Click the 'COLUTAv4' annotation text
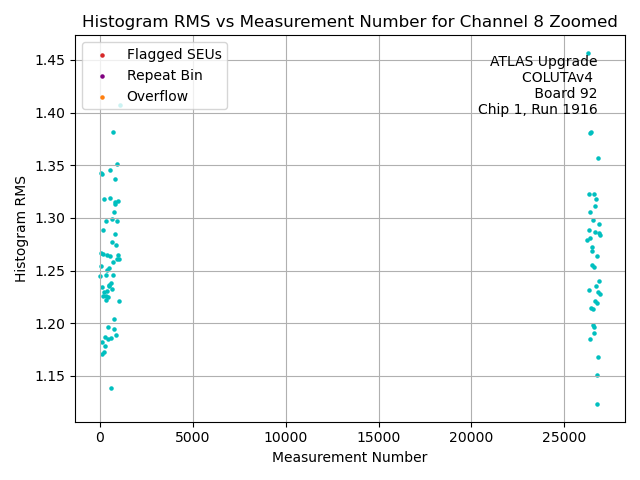 click(x=559, y=78)
